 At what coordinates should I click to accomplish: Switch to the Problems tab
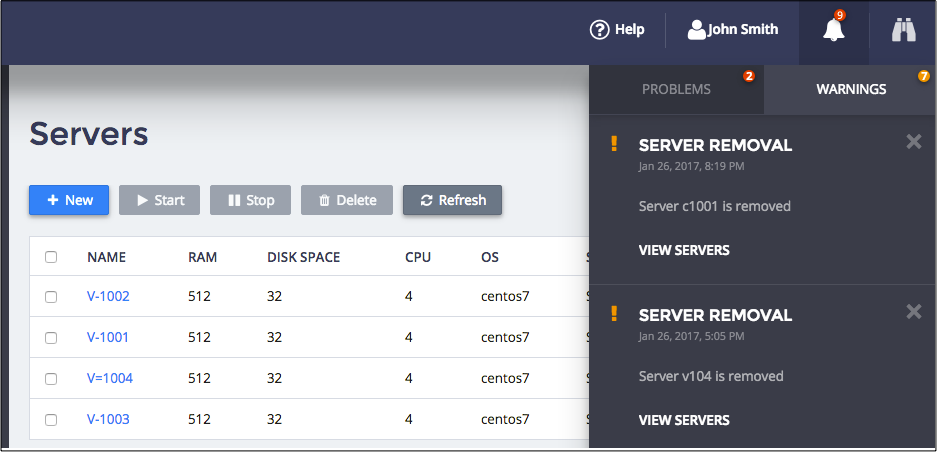pos(676,89)
